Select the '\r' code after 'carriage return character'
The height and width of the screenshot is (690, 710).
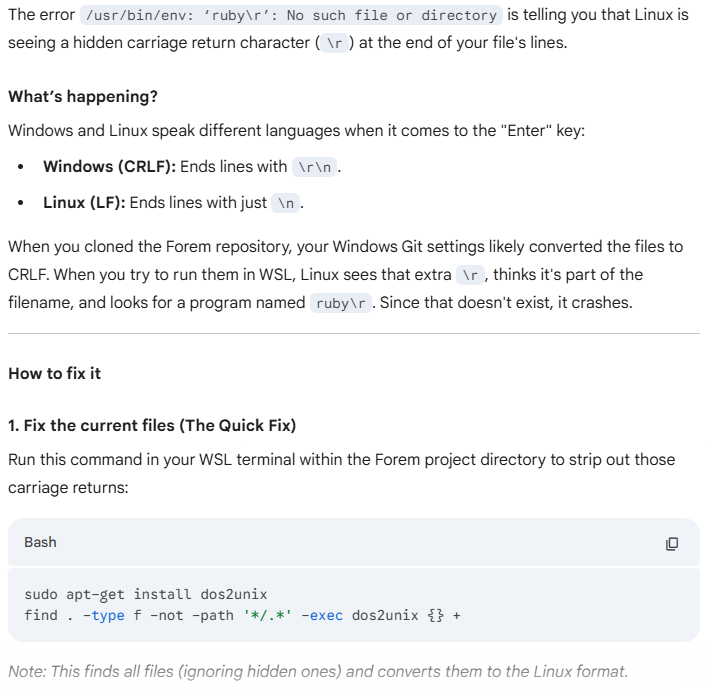[335, 43]
